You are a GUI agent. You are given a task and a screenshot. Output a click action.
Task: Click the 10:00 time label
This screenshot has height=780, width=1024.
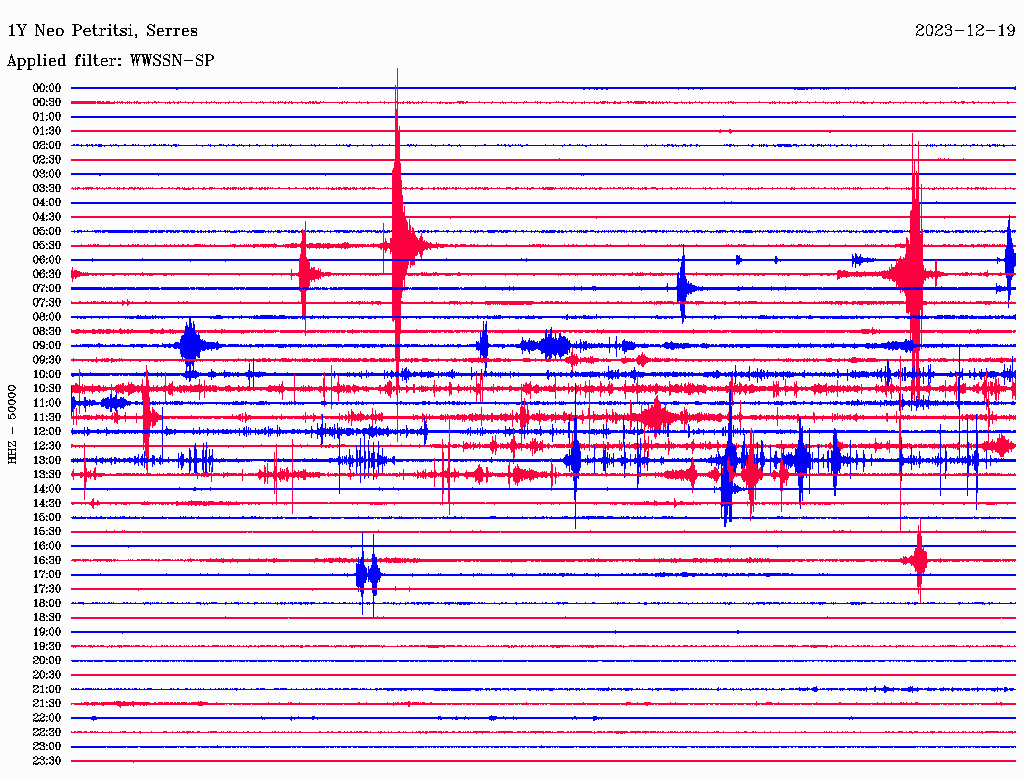47,375
